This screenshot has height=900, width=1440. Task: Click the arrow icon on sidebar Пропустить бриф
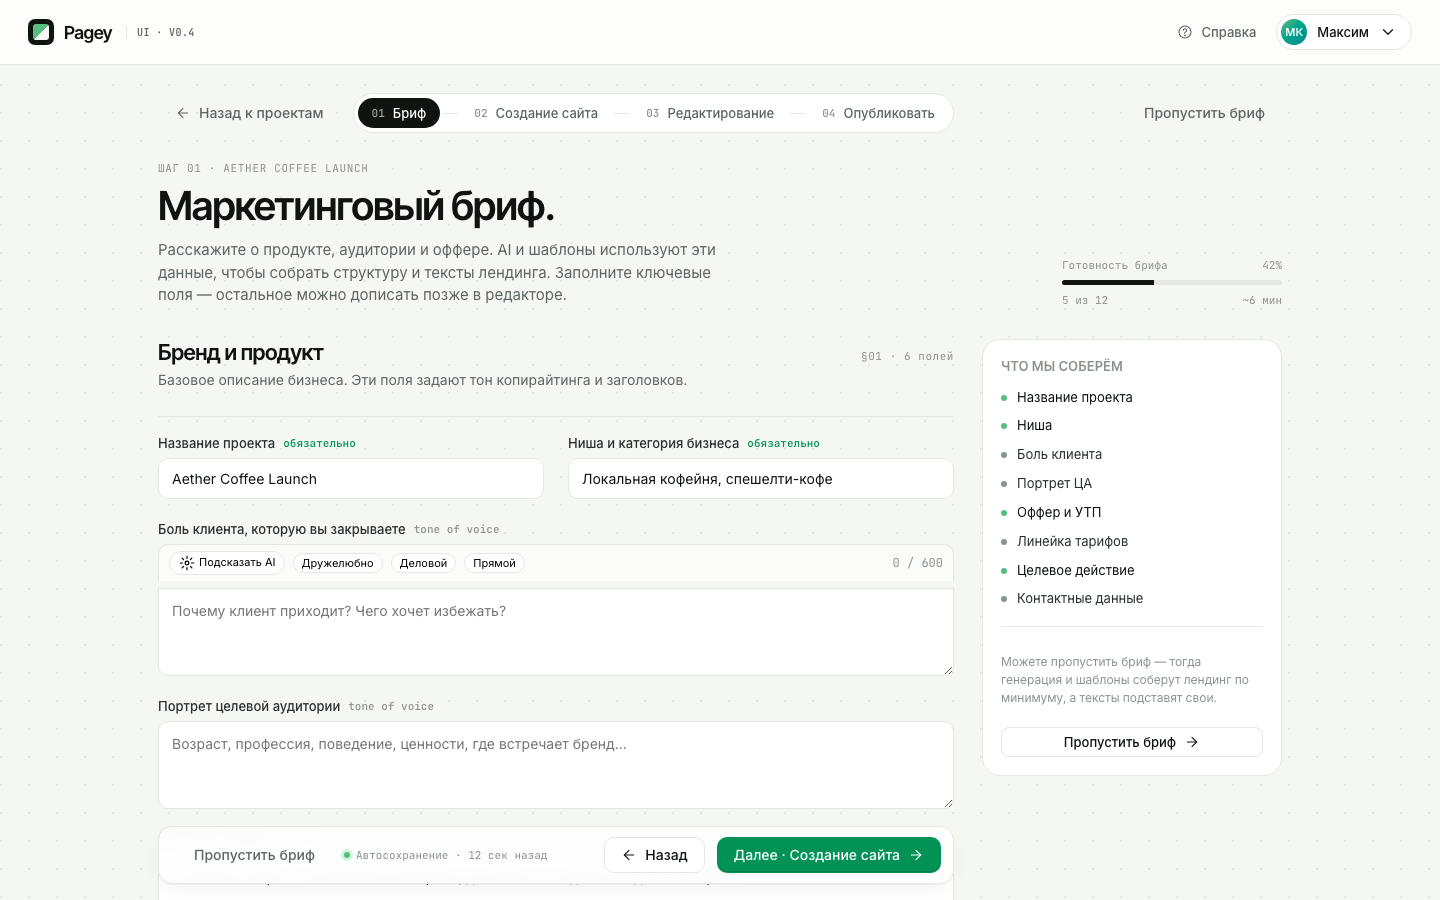tap(1192, 742)
